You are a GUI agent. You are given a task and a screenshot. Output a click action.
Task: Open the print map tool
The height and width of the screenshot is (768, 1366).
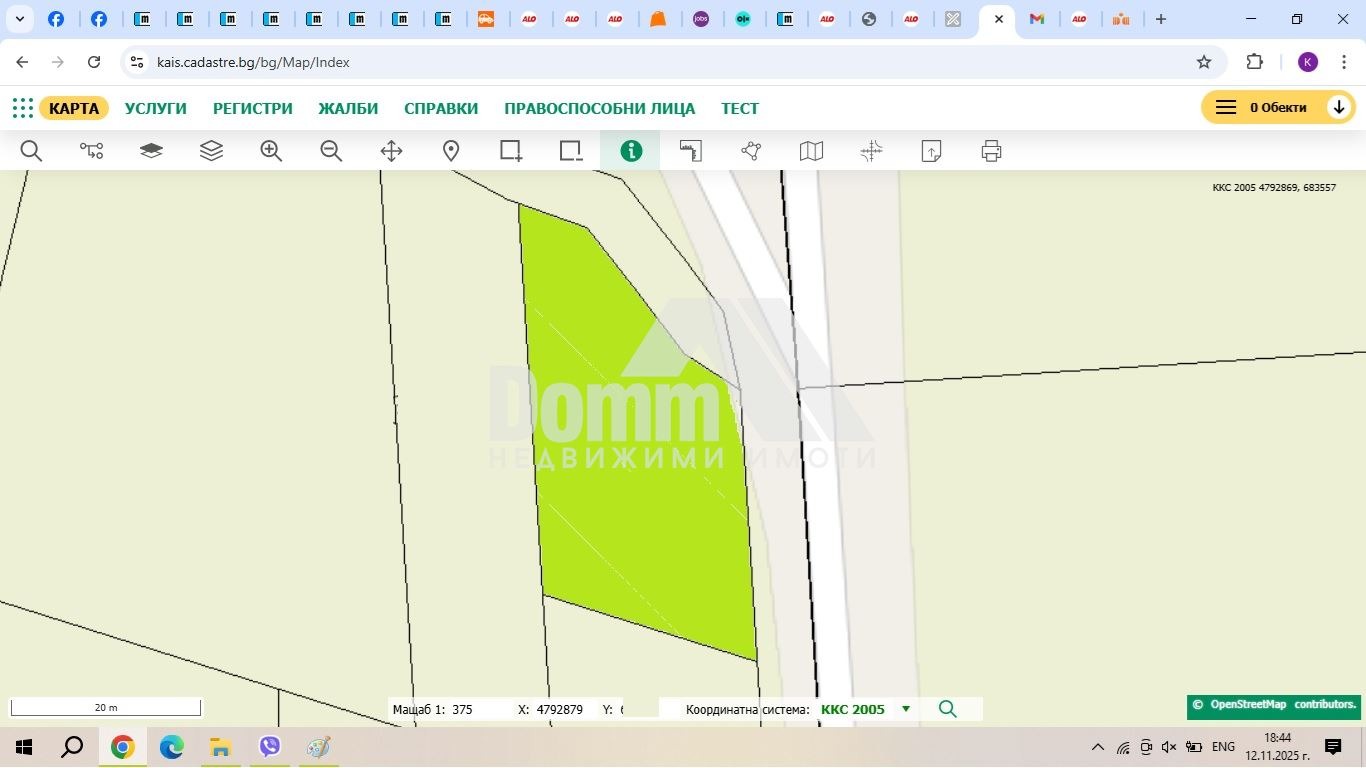pyautogui.click(x=991, y=151)
